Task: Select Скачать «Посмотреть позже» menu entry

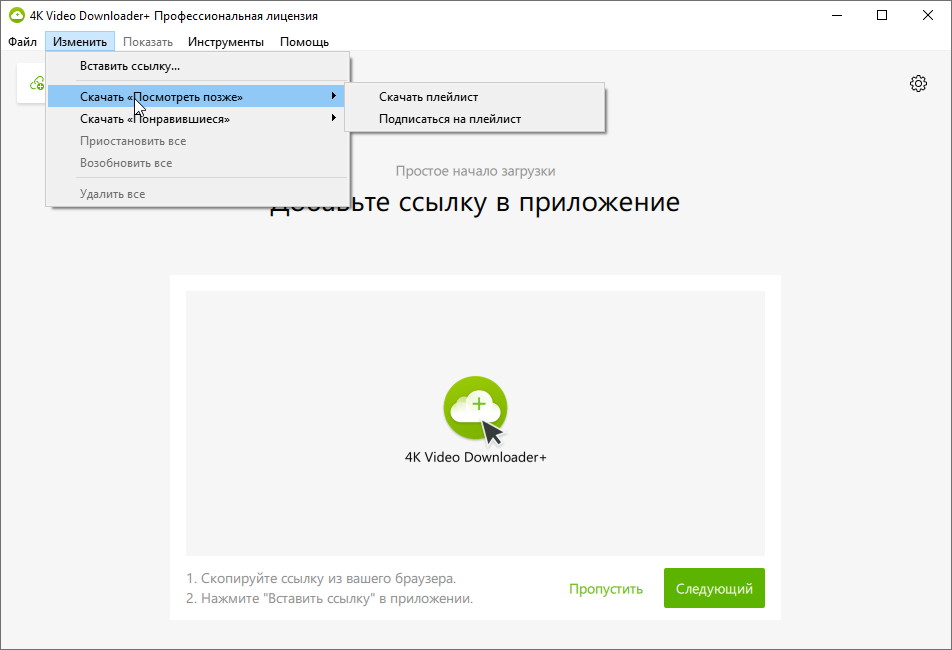Action: [x=196, y=96]
